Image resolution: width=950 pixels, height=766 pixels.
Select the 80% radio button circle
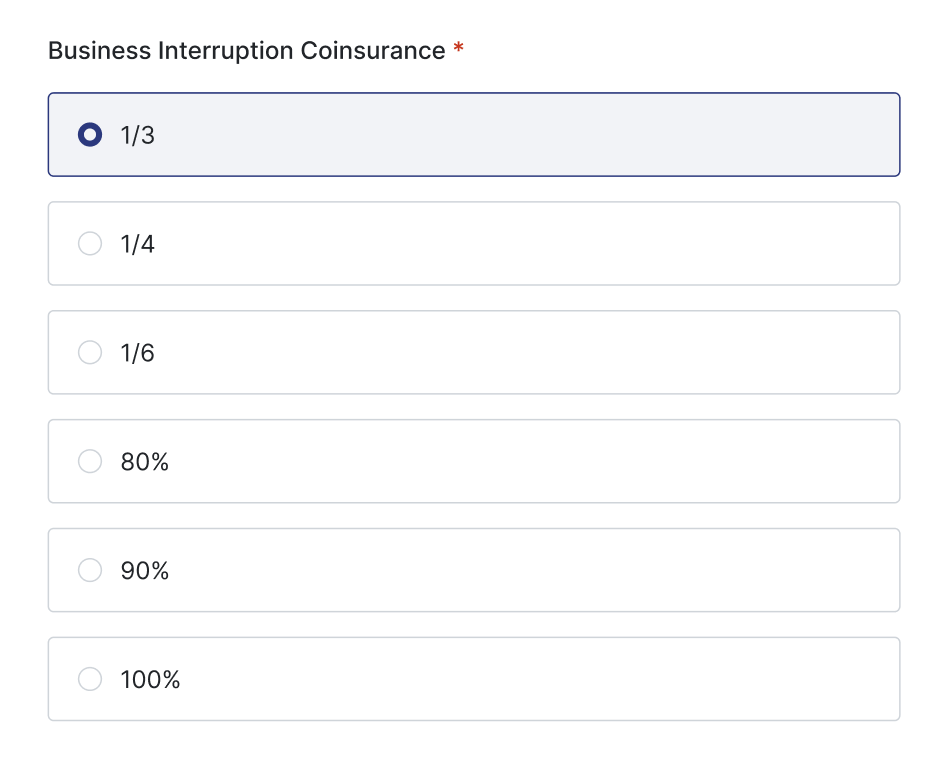(x=90, y=461)
